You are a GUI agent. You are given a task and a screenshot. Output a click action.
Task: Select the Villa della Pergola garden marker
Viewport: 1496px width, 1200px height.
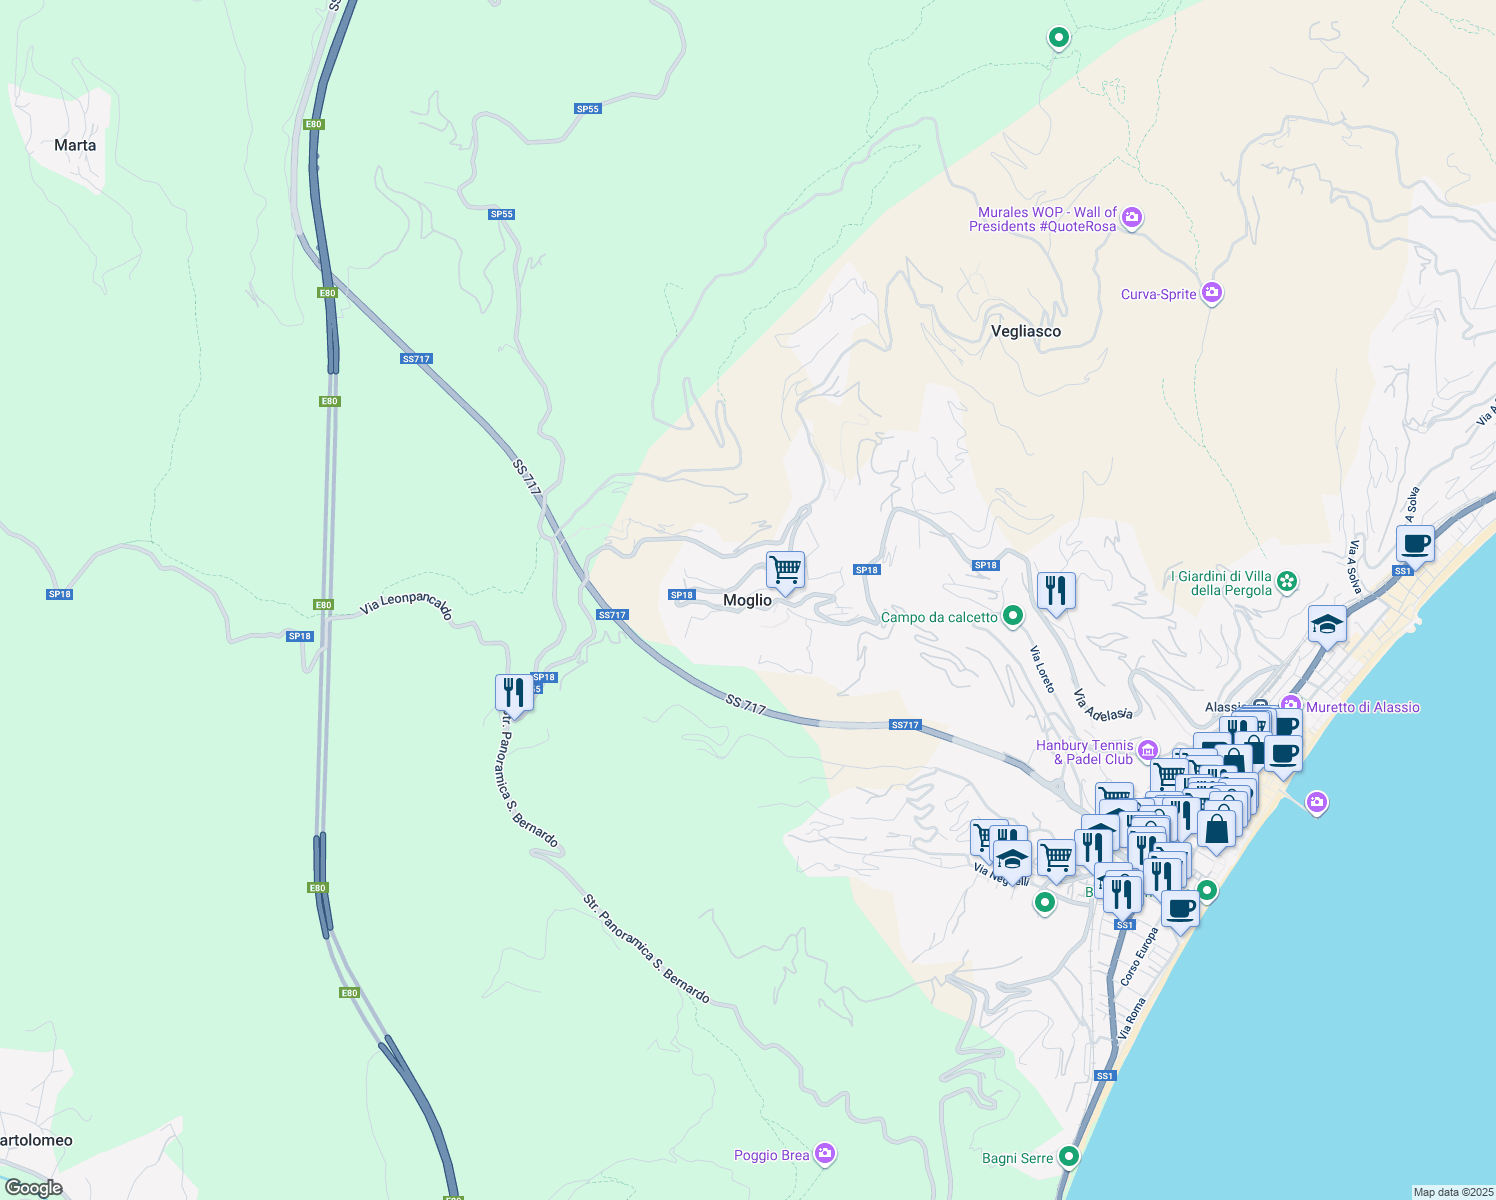[x=1287, y=581]
